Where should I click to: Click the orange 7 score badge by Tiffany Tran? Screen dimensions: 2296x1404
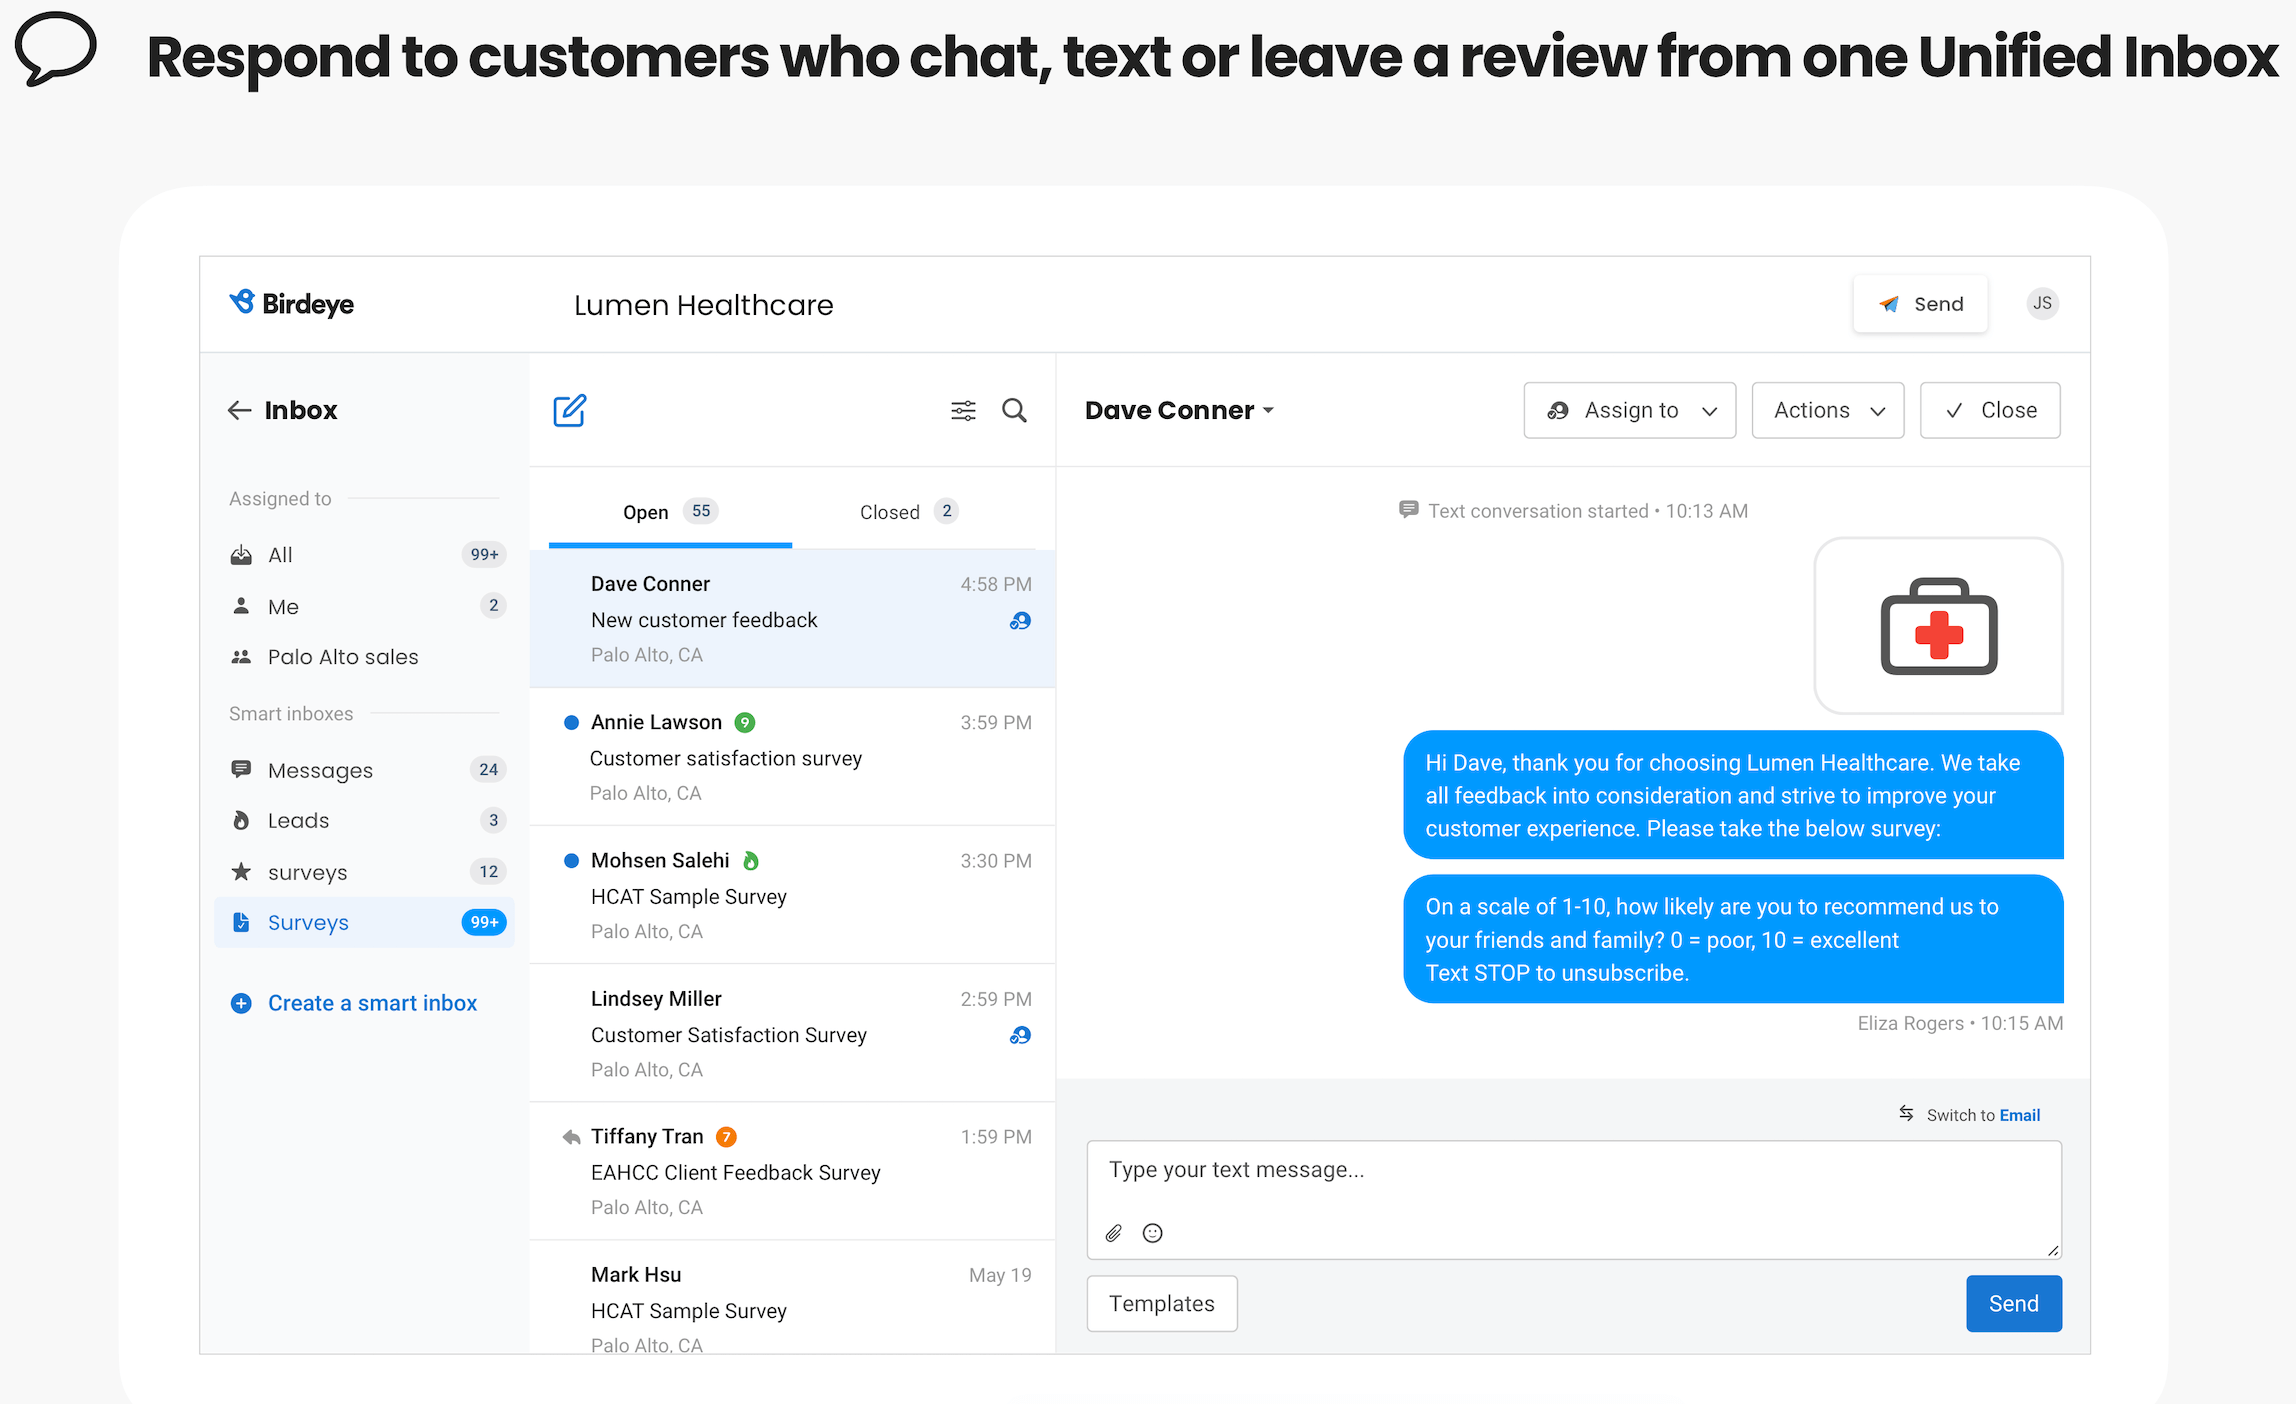coord(727,1137)
